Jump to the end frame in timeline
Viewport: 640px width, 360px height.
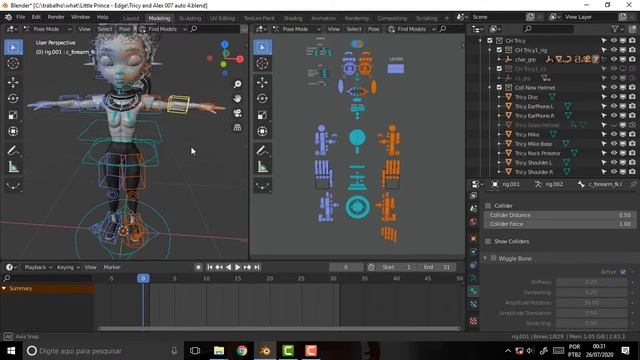pyautogui.click(x=257, y=267)
